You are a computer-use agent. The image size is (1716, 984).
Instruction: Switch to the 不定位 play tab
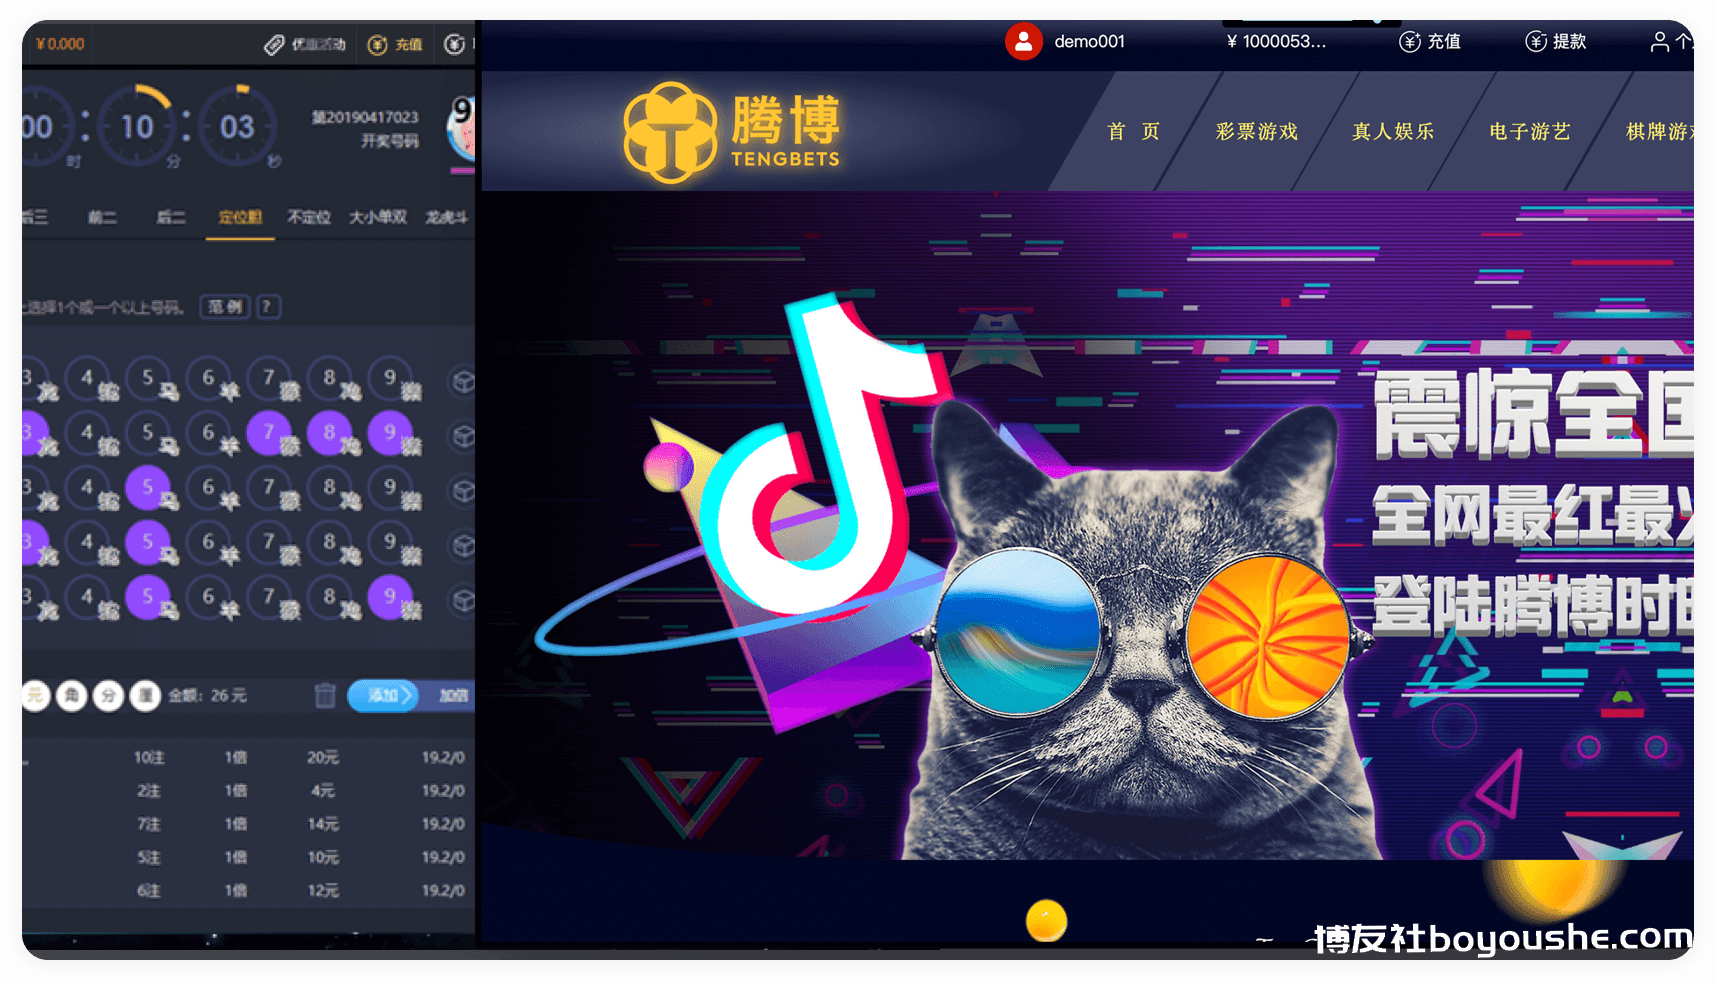click(309, 217)
